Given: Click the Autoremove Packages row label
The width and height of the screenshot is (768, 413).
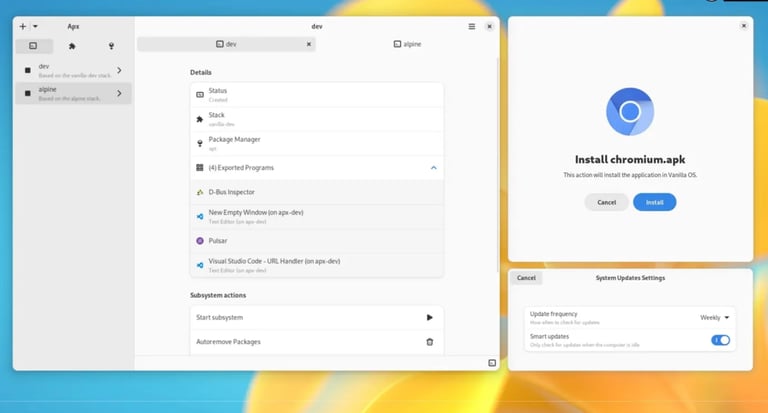Looking at the screenshot, I should pyautogui.click(x=228, y=342).
